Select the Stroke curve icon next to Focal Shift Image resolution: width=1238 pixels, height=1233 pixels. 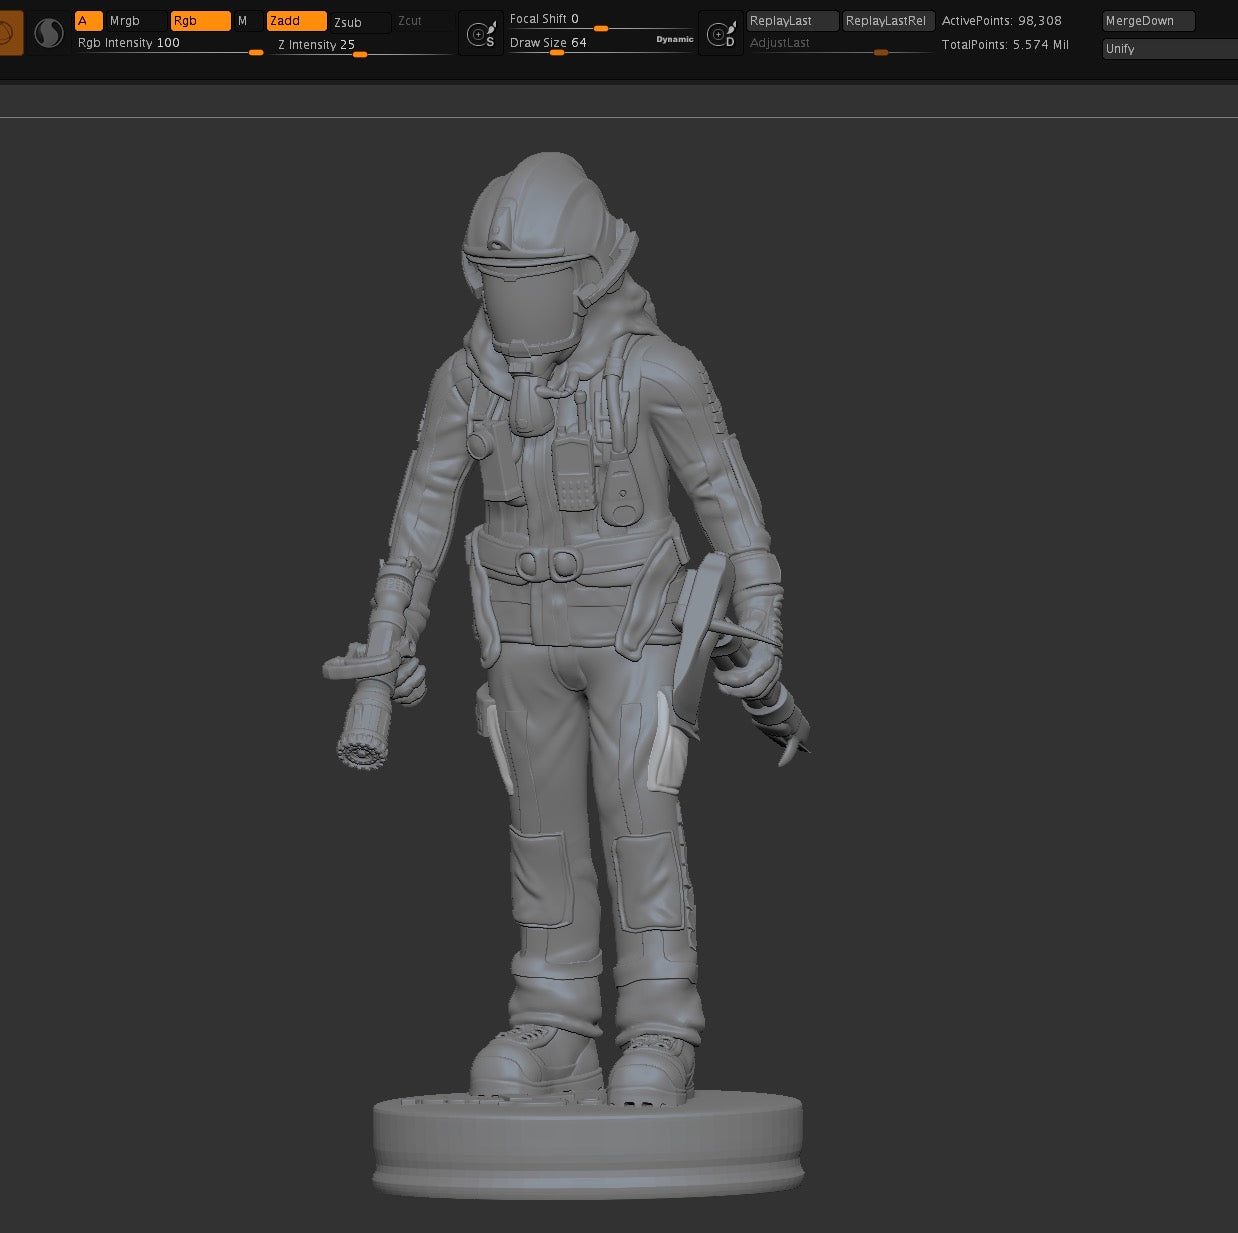click(481, 31)
